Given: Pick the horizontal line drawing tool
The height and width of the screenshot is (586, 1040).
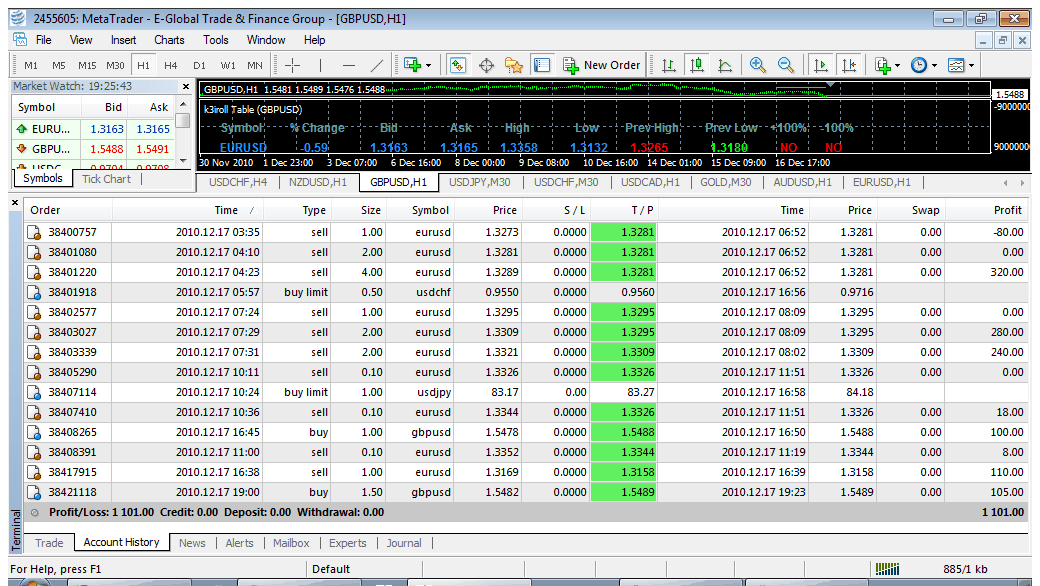Looking at the screenshot, I should point(349,65).
